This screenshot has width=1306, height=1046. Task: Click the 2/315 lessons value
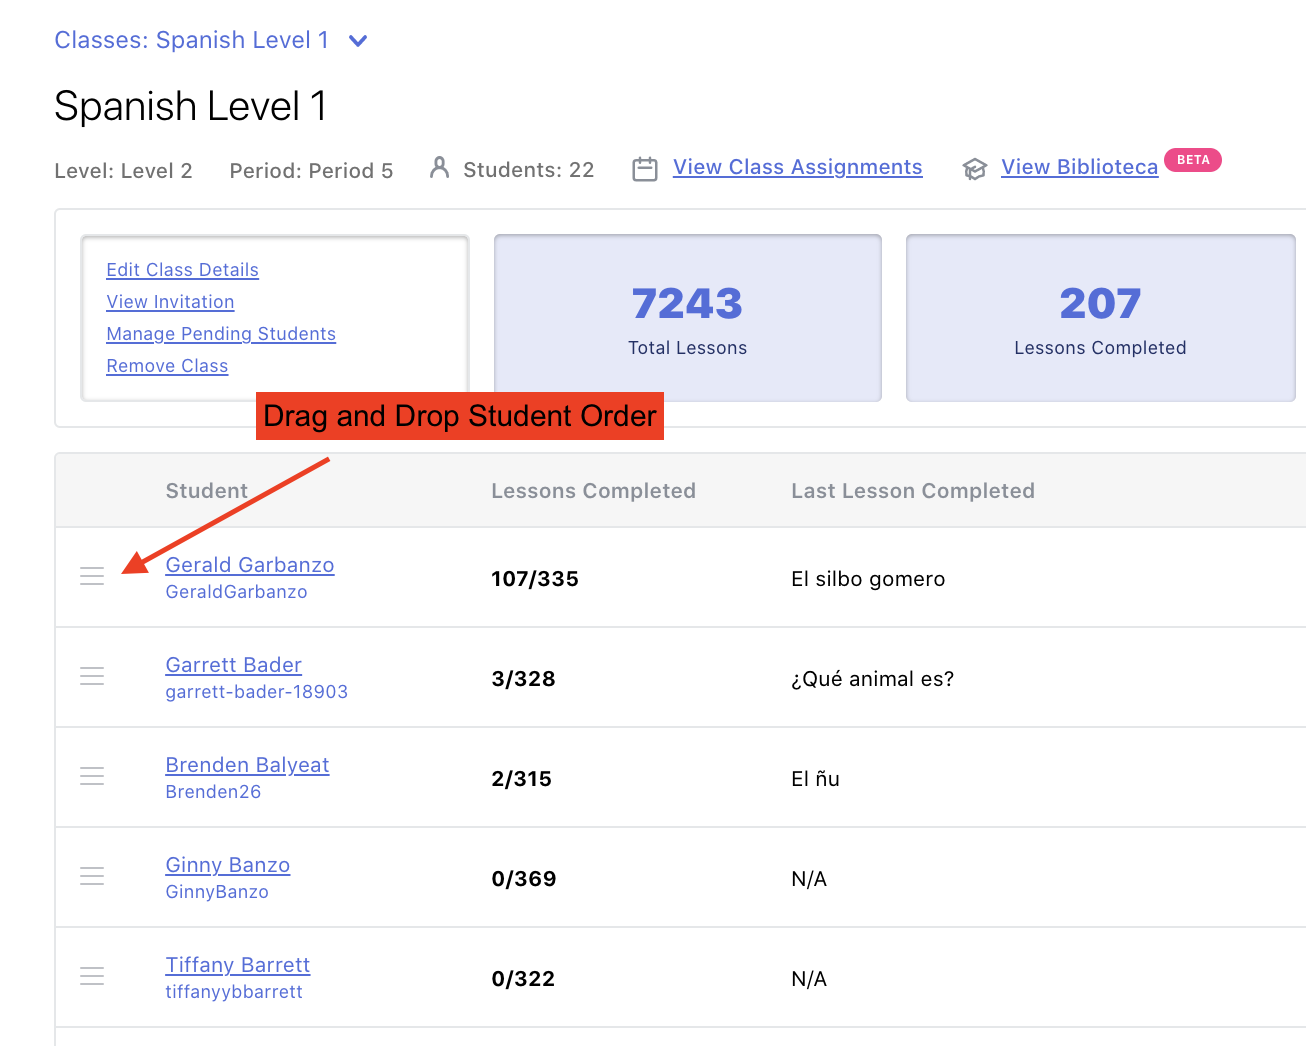point(521,779)
